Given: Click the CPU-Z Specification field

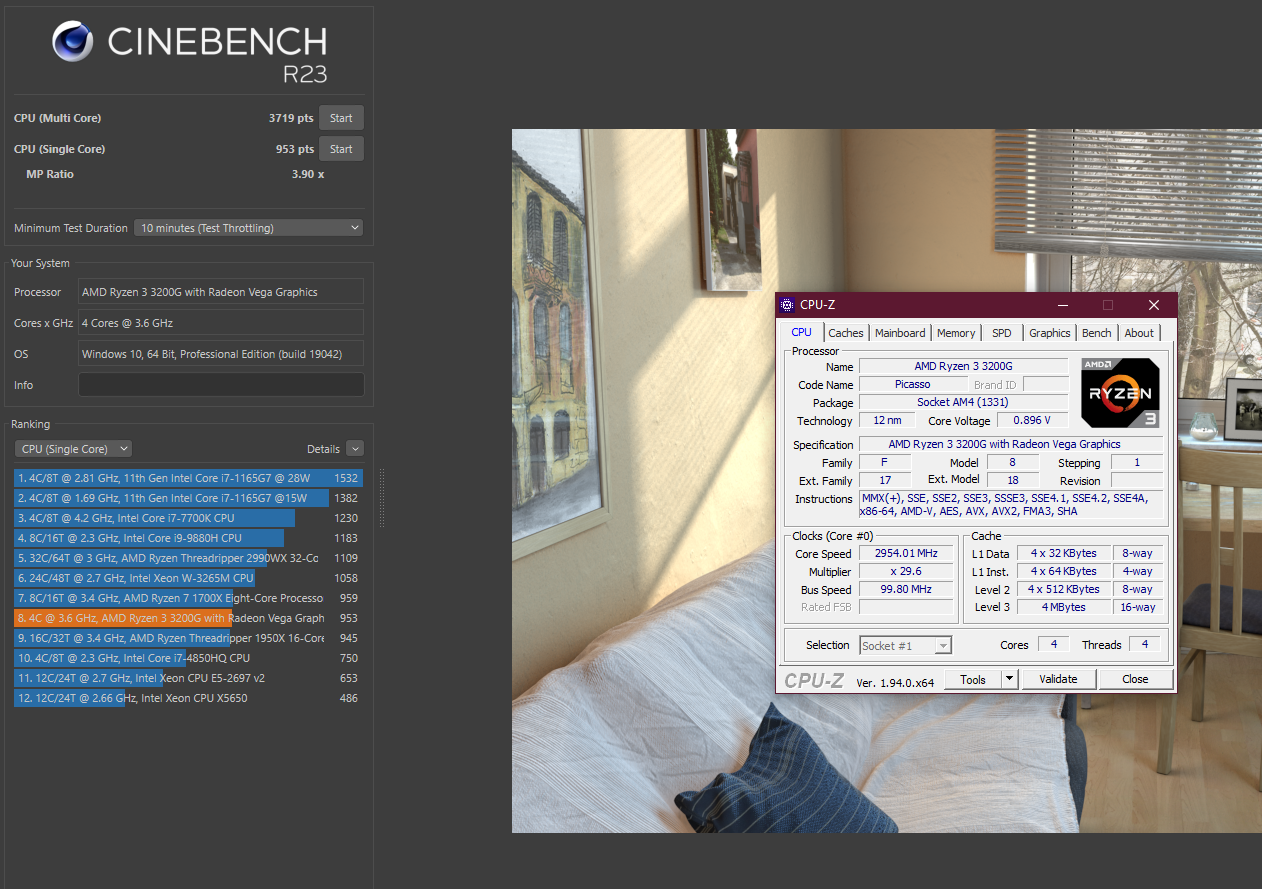Looking at the screenshot, I should 1011,444.
